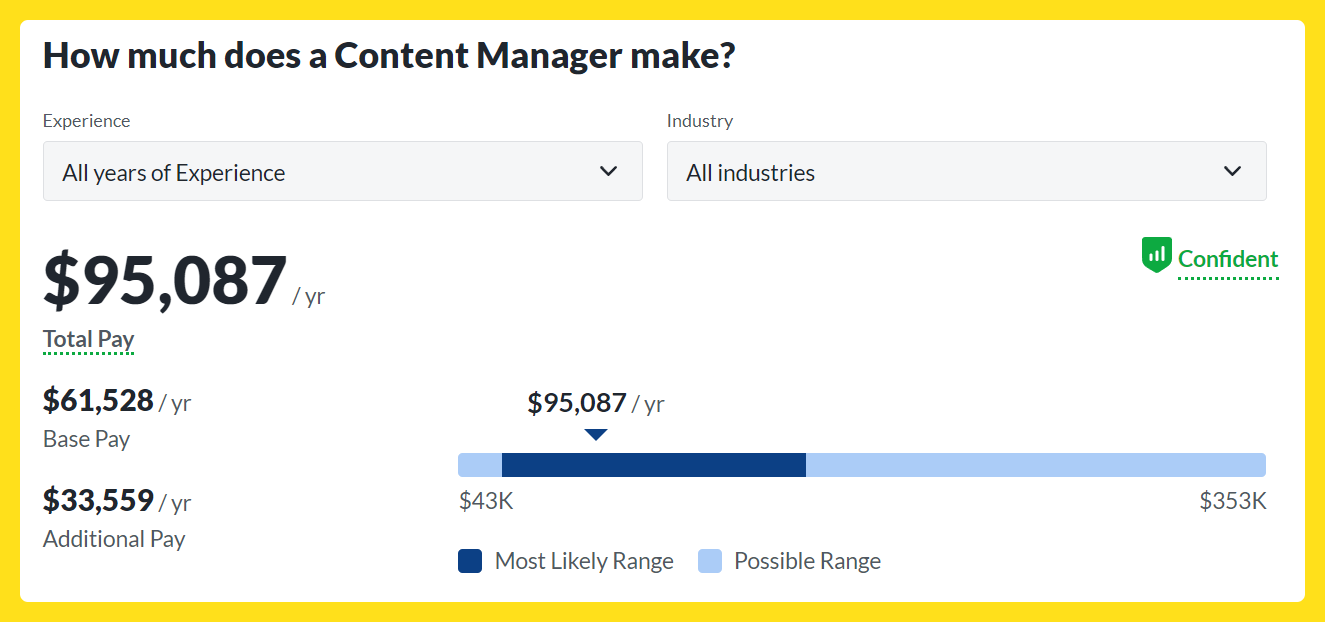The height and width of the screenshot is (622, 1325).
Task: Click the large $95,087 total pay amount
Action: pos(165,280)
